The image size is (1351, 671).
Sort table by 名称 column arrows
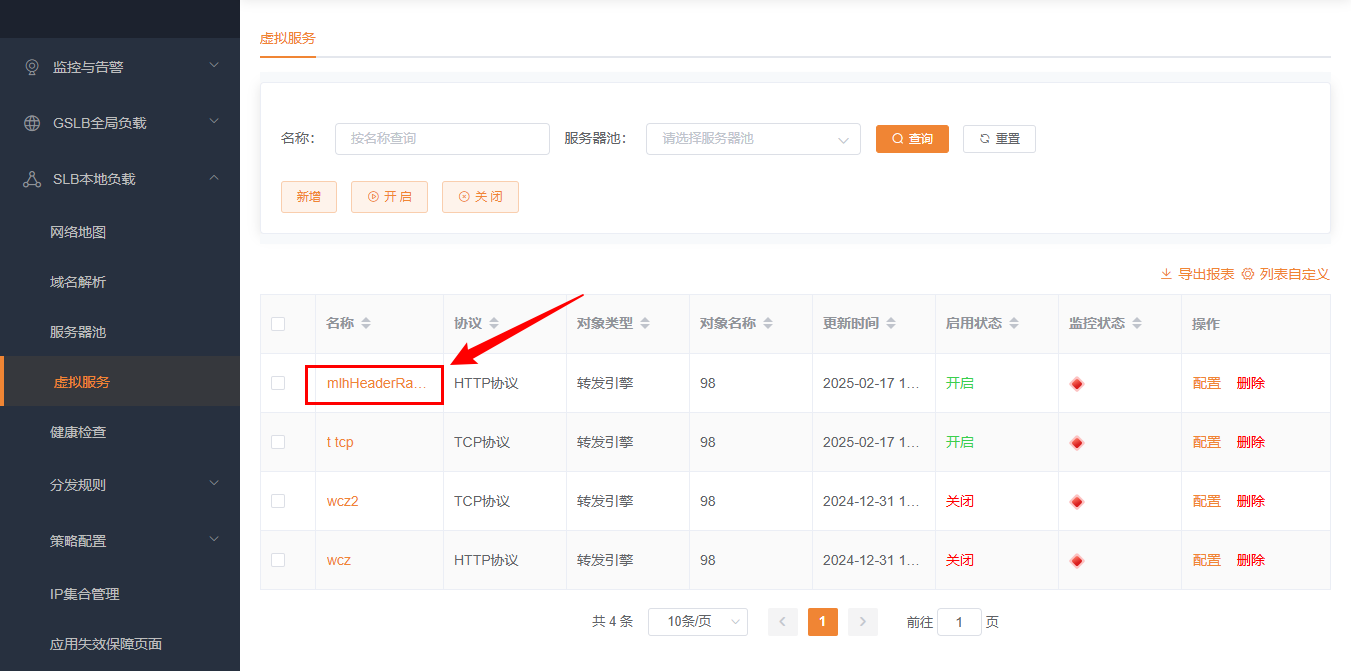(366, 324)
